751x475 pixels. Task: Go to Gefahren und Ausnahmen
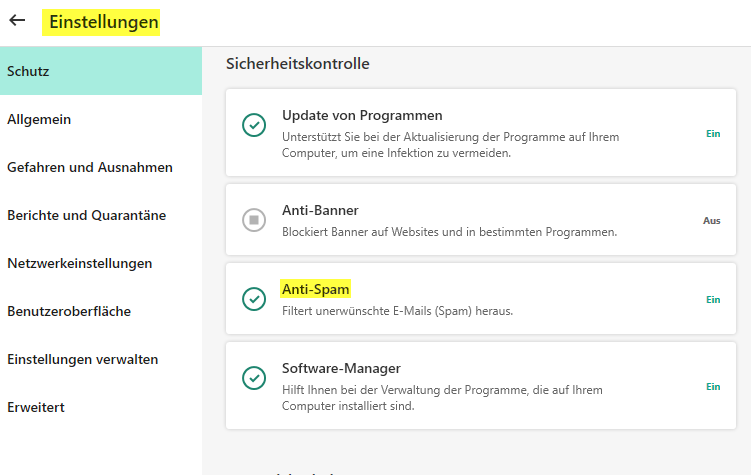click(x=90, y=167)
